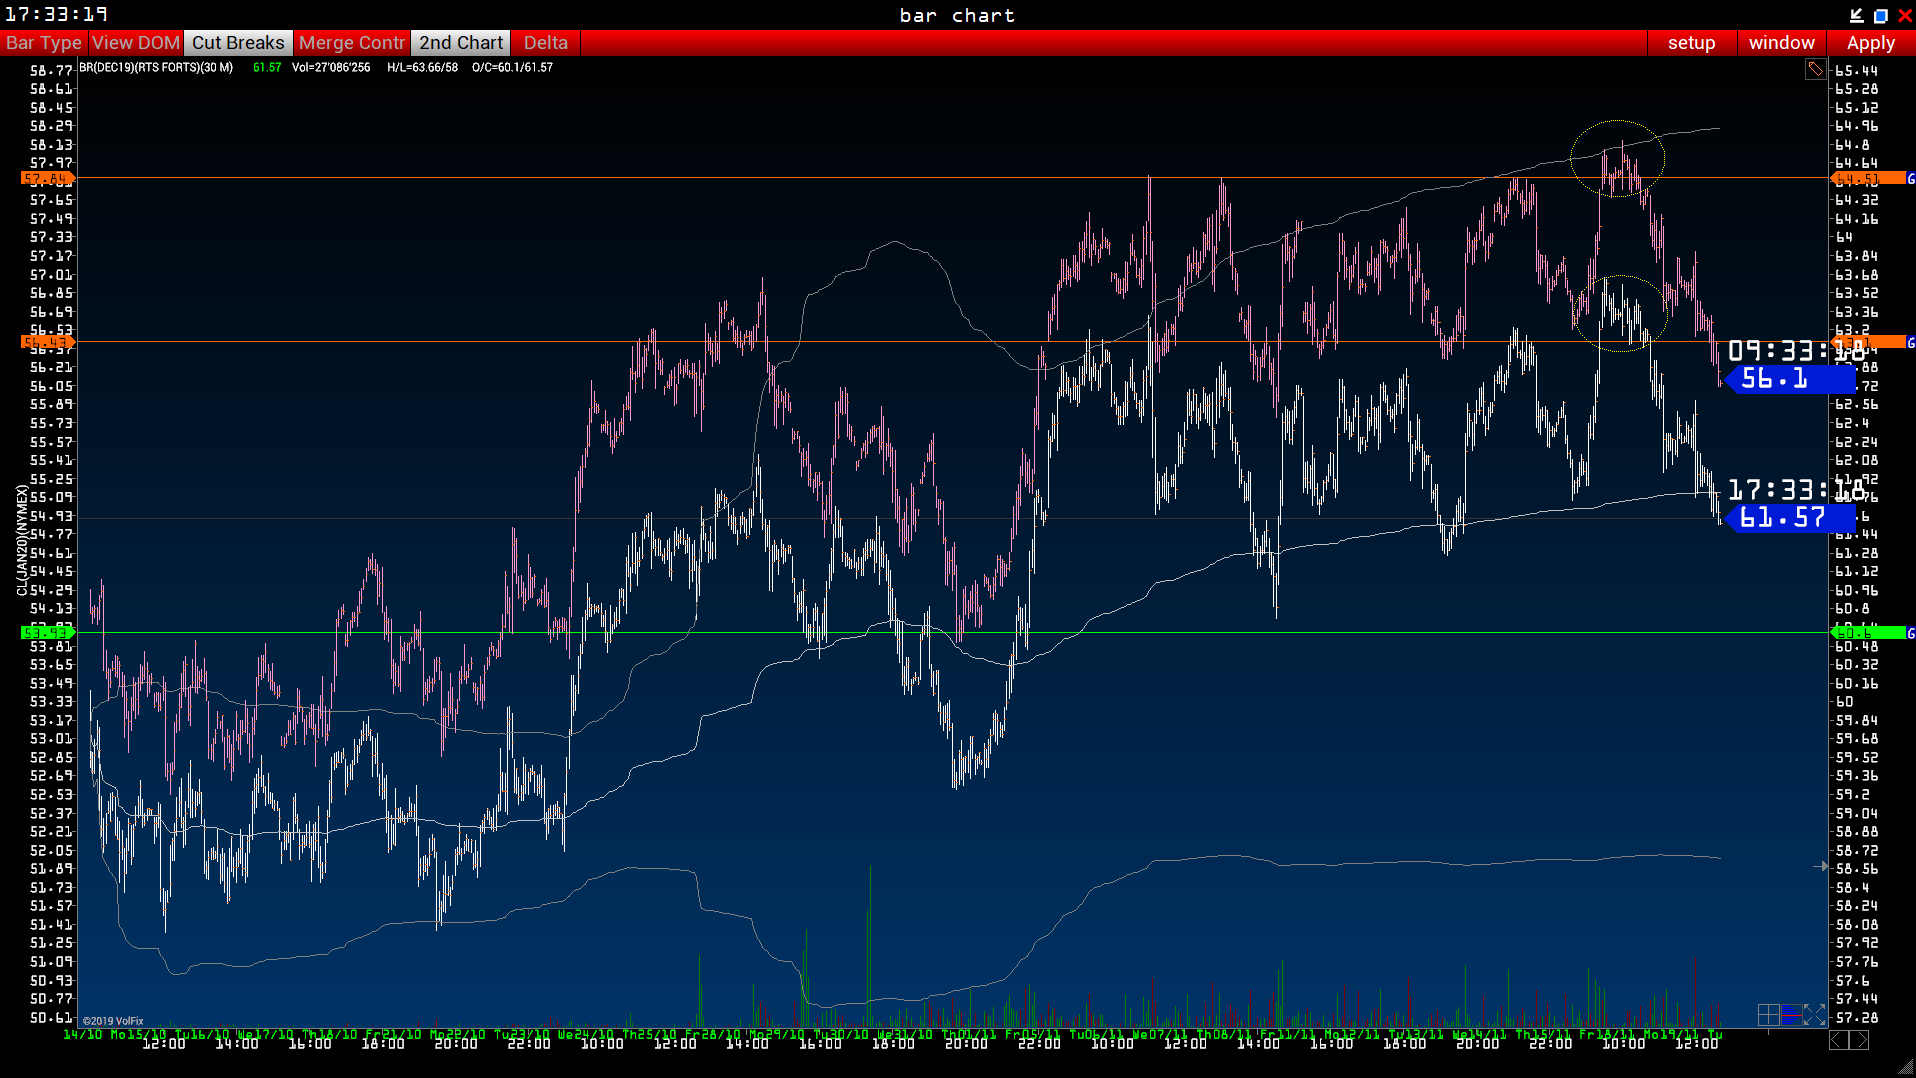Click the volume profile histogram icon
The height and width of the screenshot is (1078, 1916).
1791,1015
